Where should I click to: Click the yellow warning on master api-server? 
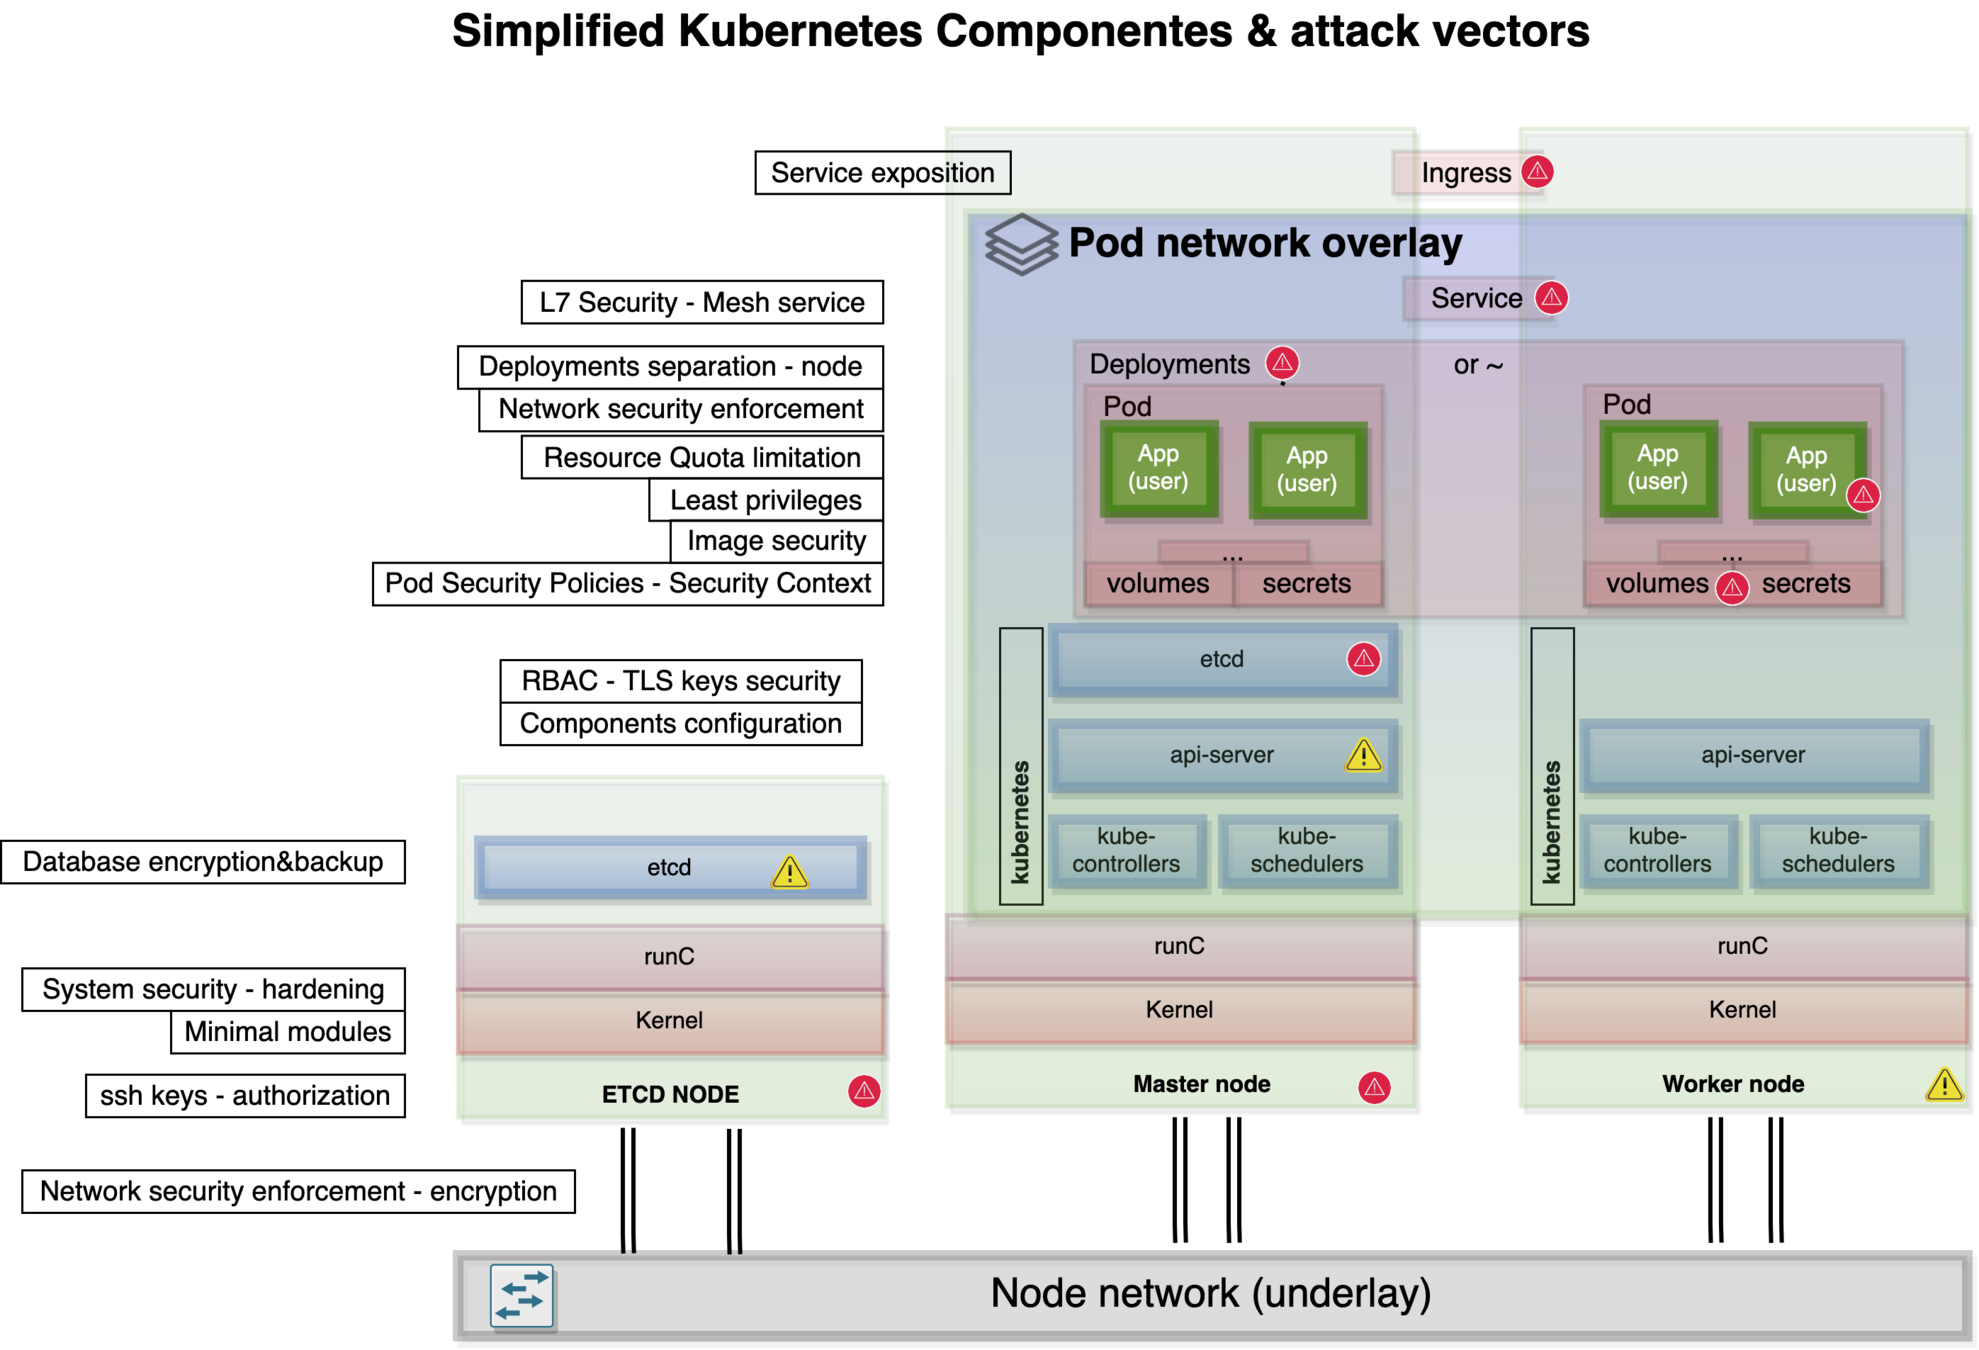[x=1363, y=755]
